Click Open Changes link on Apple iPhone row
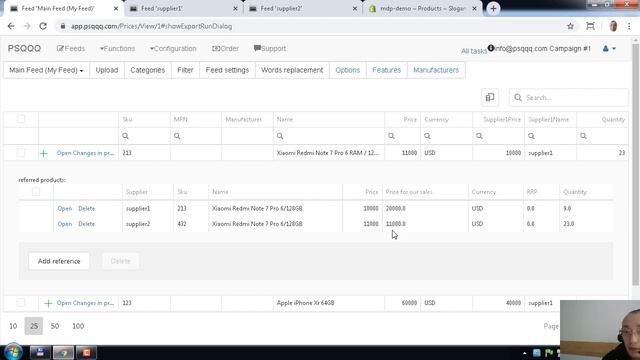 85,303
